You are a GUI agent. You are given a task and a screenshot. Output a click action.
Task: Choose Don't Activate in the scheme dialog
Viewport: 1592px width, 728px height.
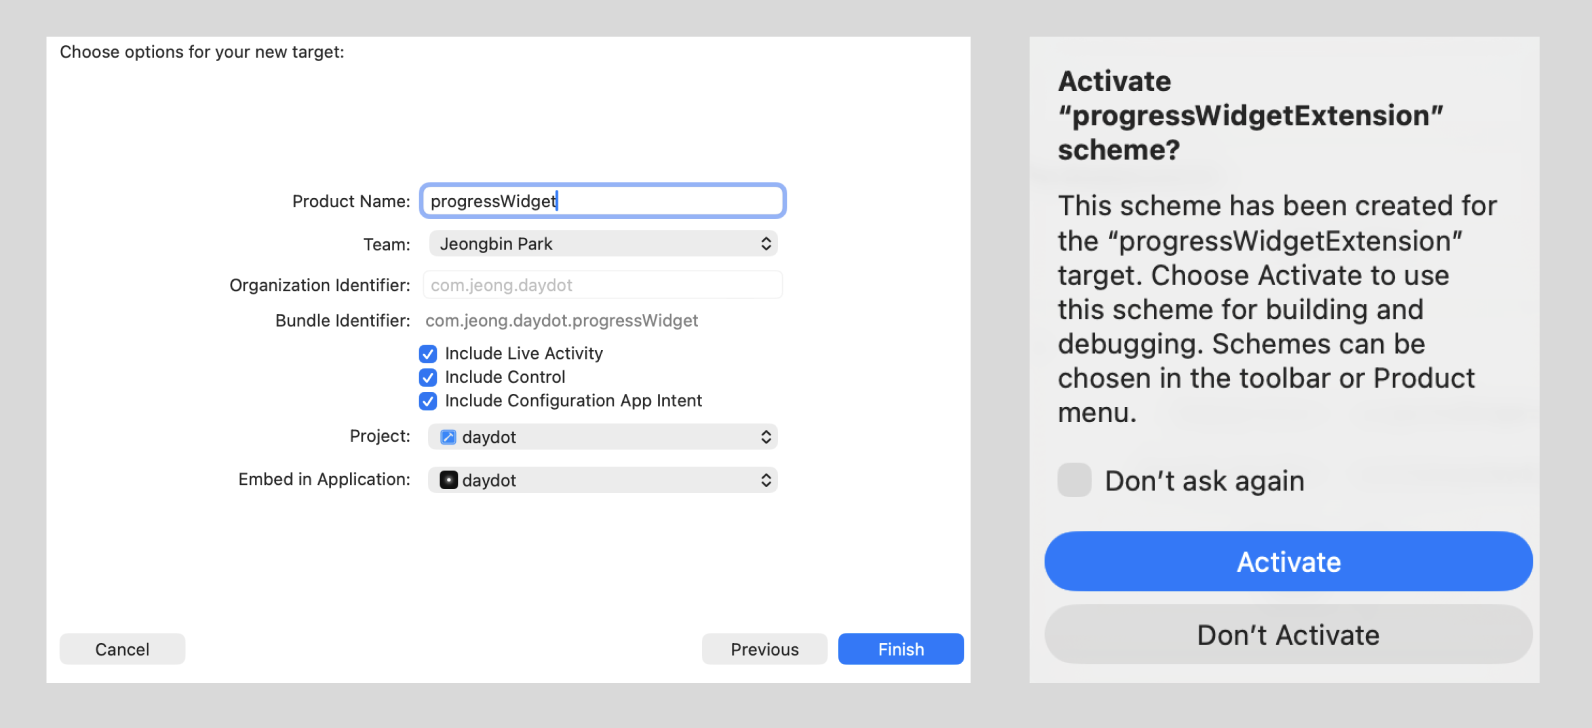click(x=1287, y=634)
